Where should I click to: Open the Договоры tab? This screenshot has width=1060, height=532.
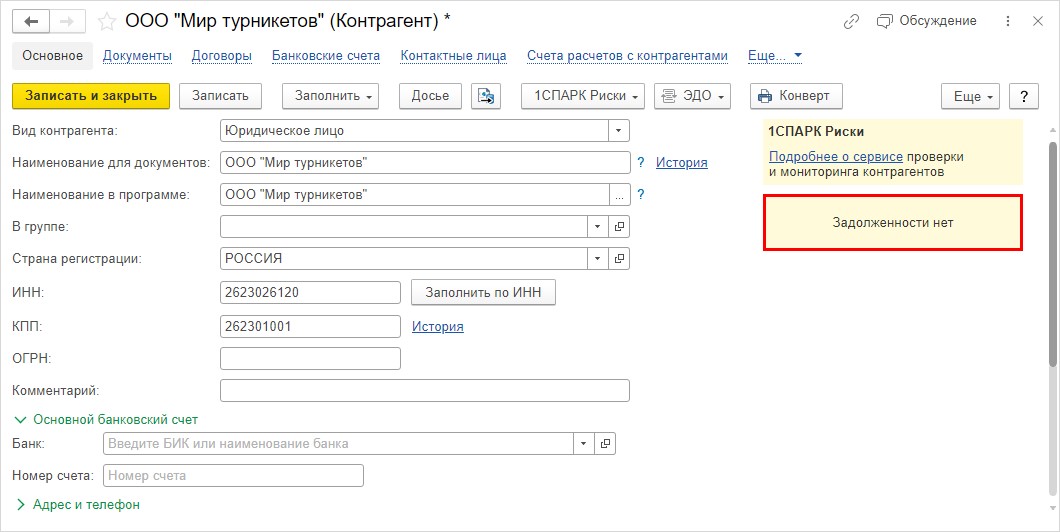pyautogui.click(x=222, y=55)
